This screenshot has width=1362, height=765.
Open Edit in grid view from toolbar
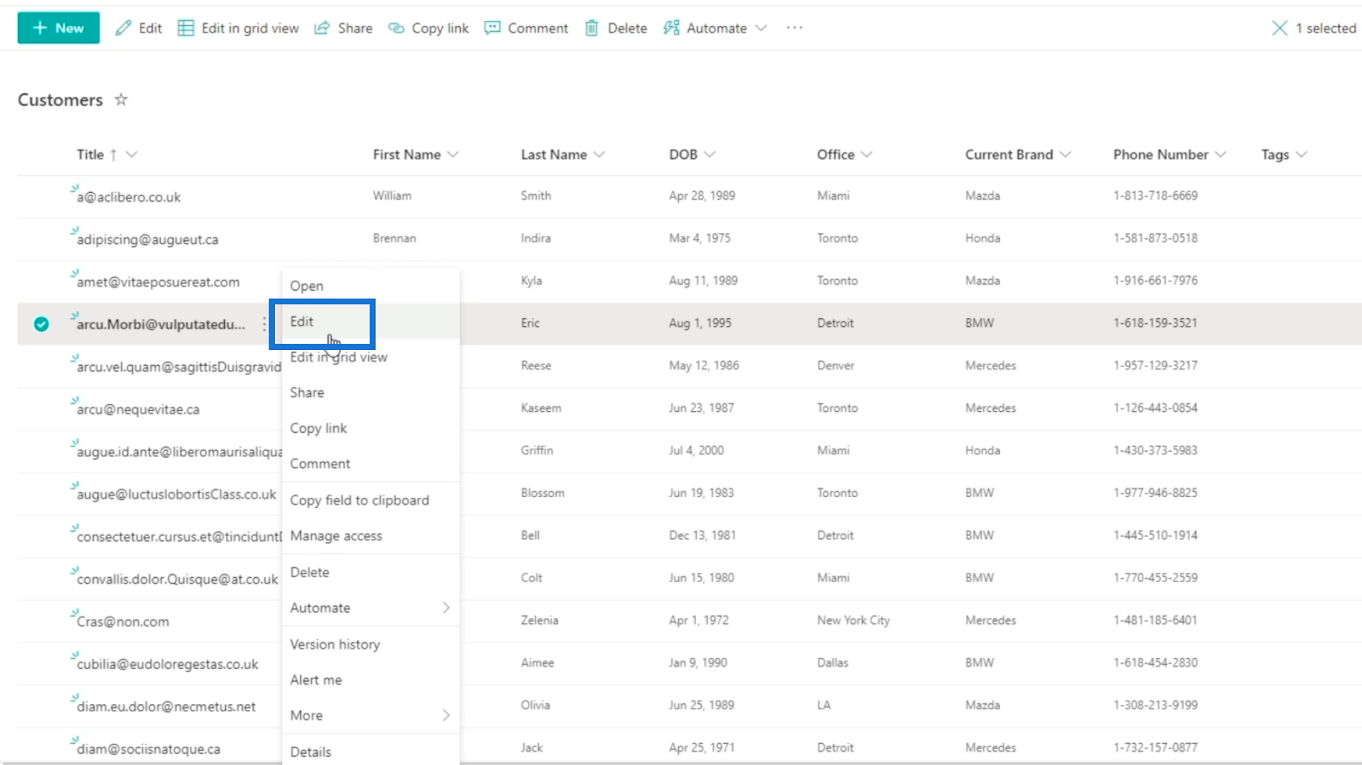coord(238,28)
